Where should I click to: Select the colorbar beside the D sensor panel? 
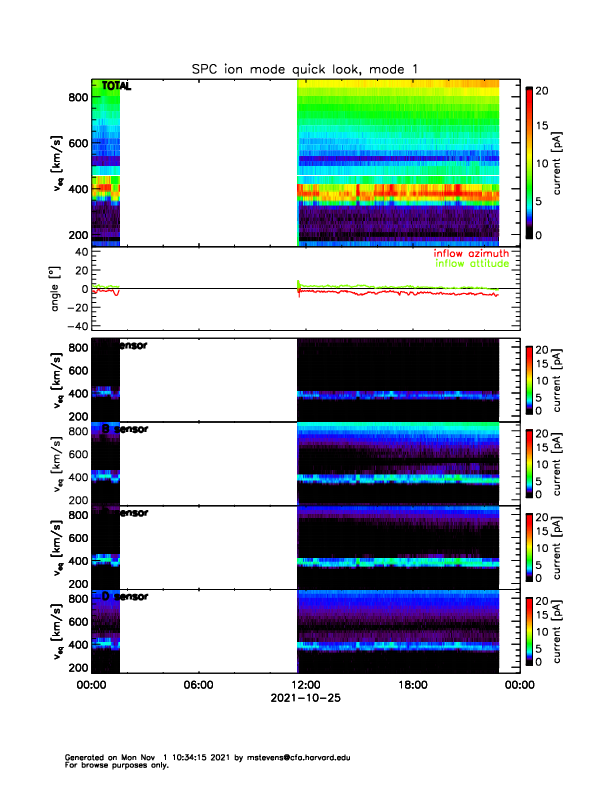531,630
